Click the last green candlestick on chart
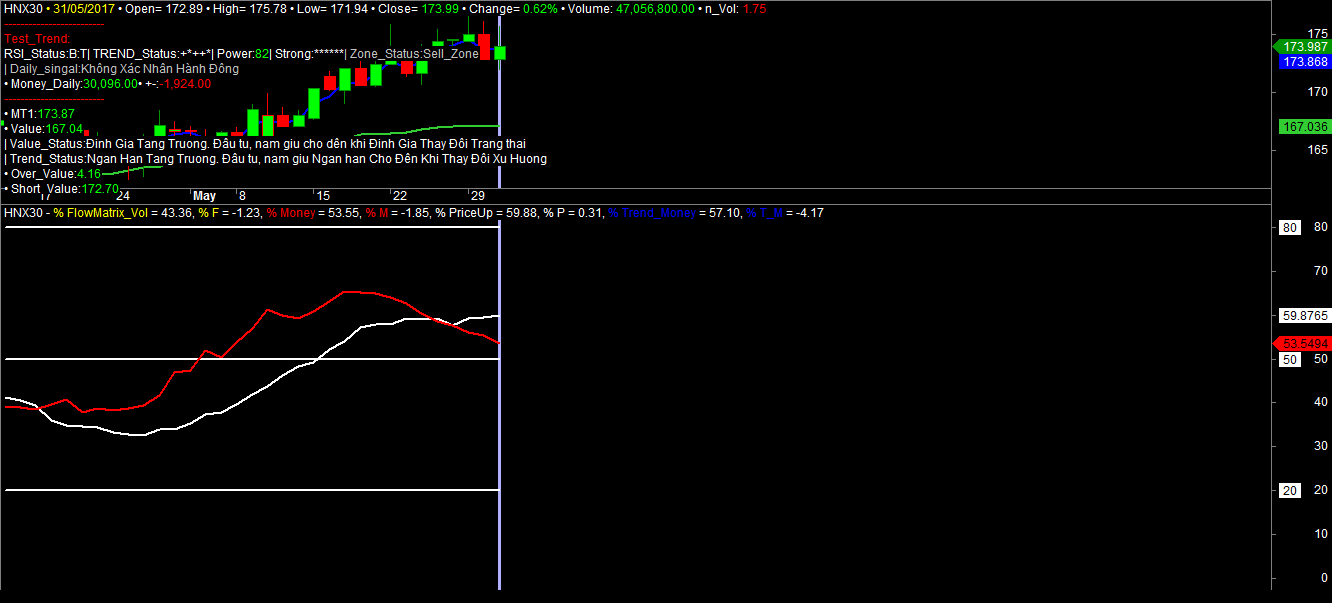 pos(499,52)
